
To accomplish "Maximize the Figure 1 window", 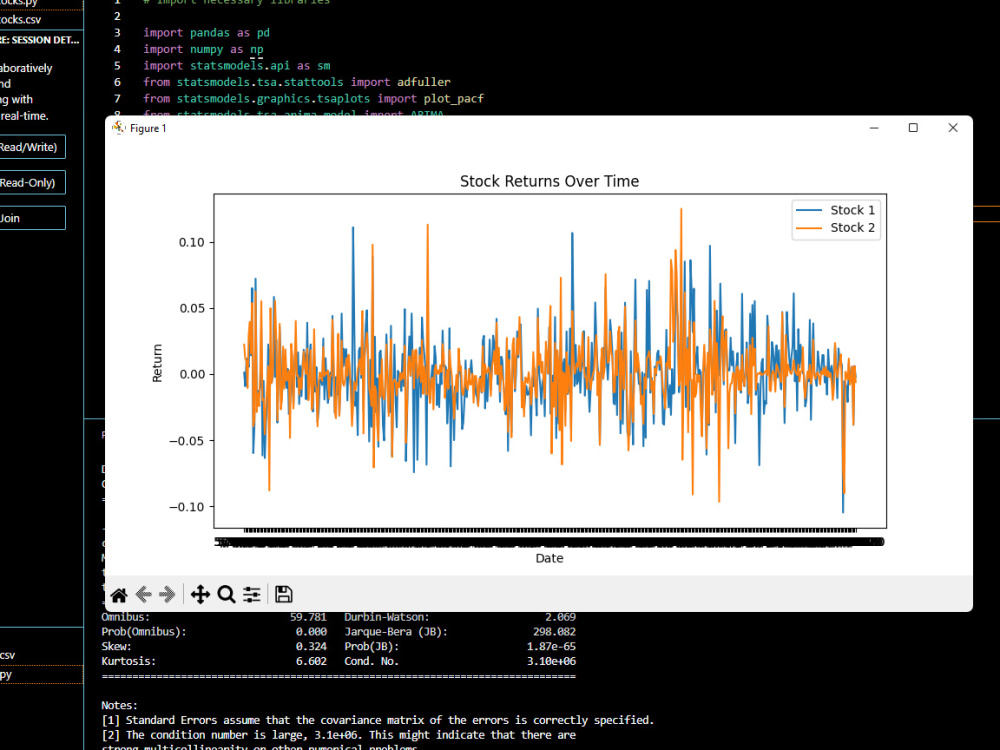I will [913, 128].
